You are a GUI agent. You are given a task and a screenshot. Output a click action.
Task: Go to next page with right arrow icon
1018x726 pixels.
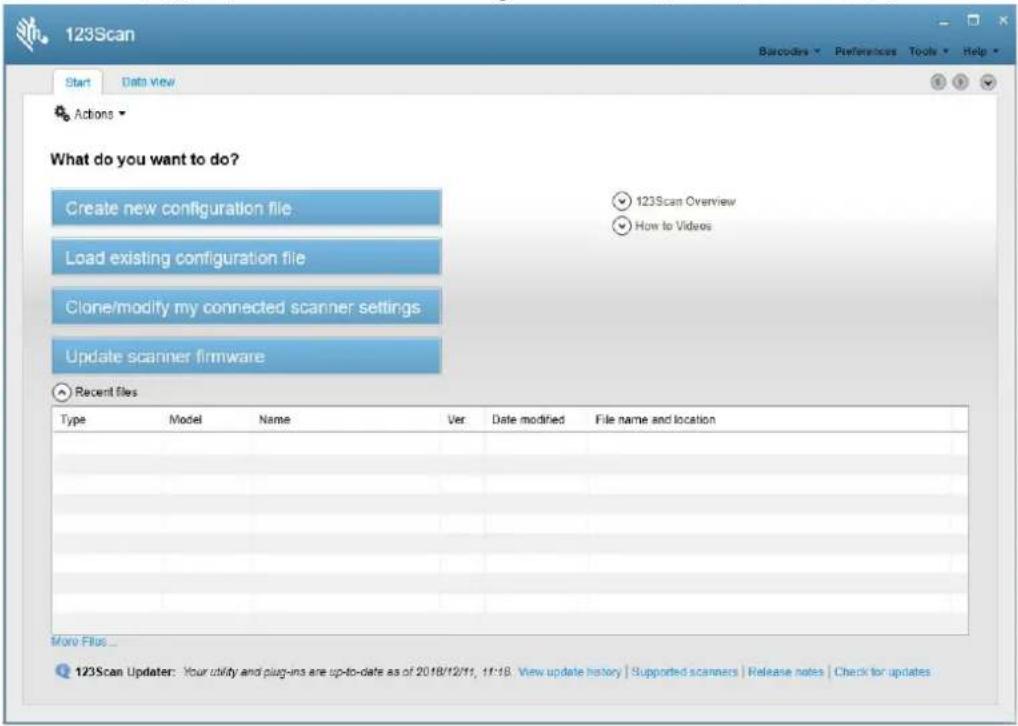point(960,82)
